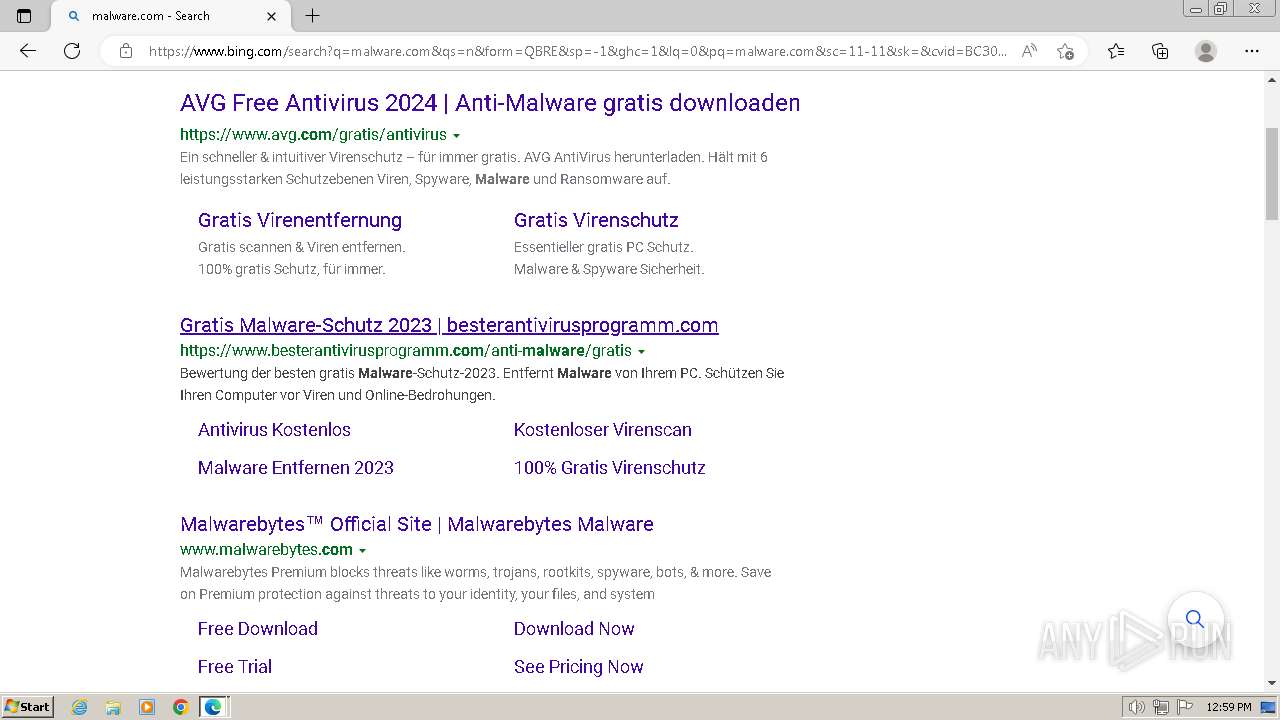Open Malwarebytes Official Site result
Image resolution: width=1280 pixels, height=720 pixels.
[417, 524]
